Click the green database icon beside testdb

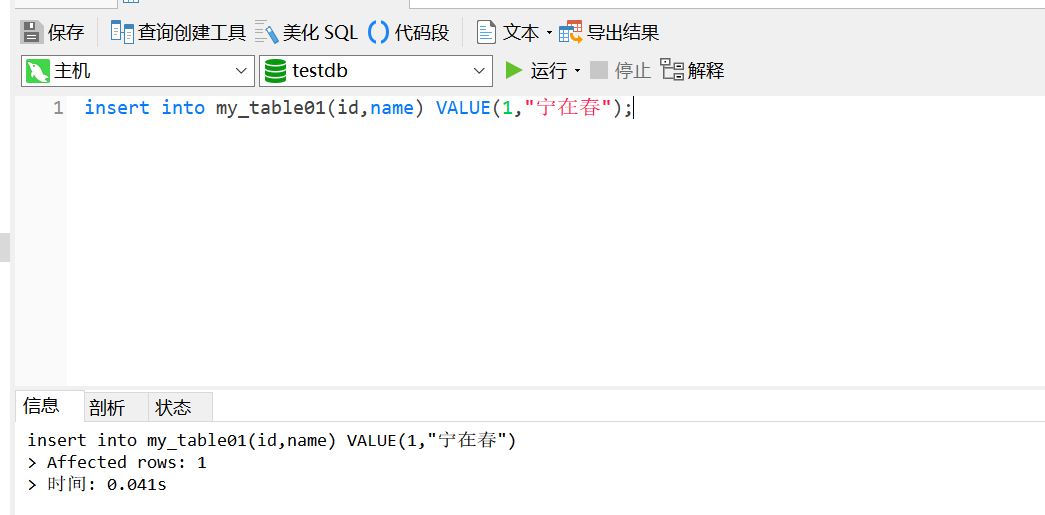tap(276, 71)
